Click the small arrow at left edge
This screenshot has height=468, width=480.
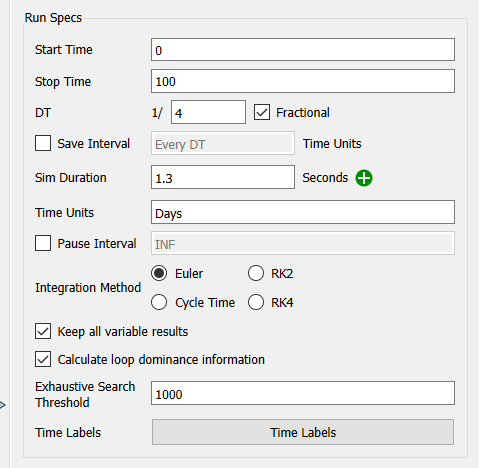[x=3, y=405]
